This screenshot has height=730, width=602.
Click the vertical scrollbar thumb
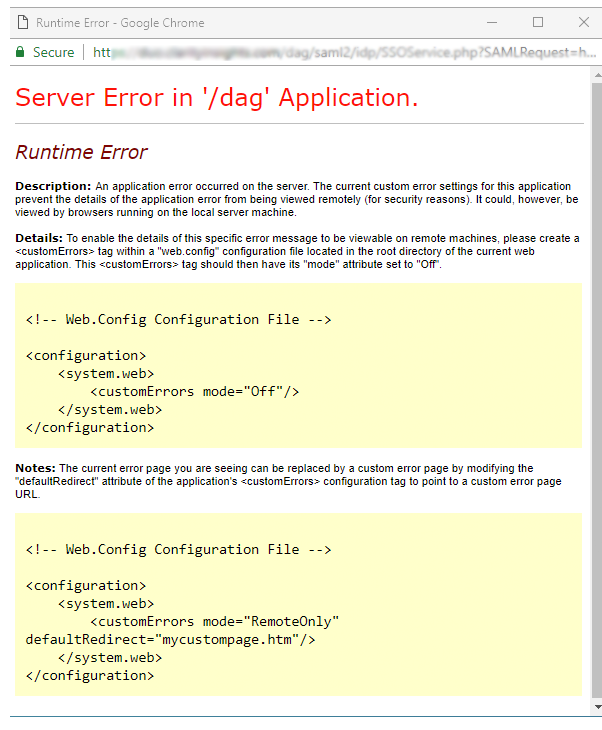pos(596,390)
